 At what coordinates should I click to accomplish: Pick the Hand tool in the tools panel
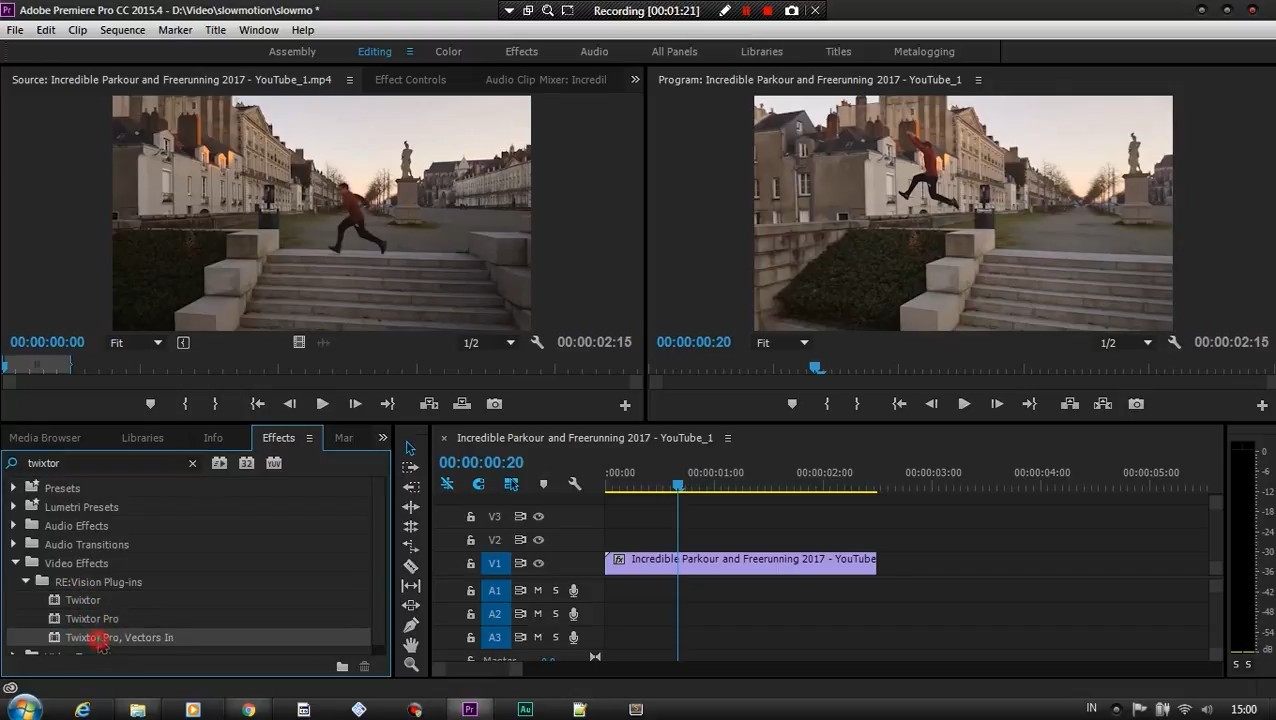click(x=411, y=645)
